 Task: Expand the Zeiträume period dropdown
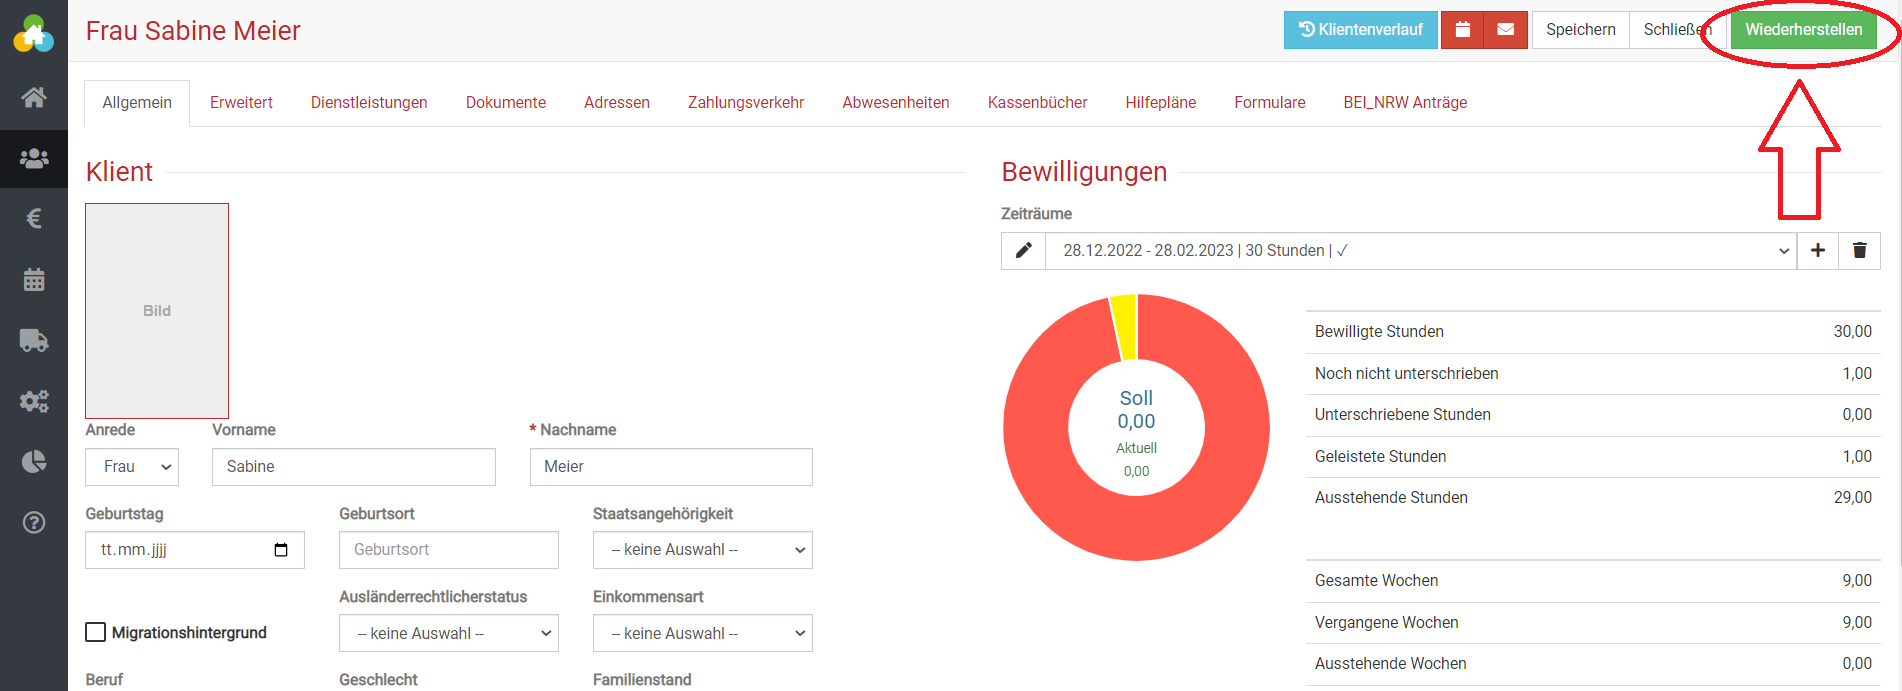point(1420,251)
